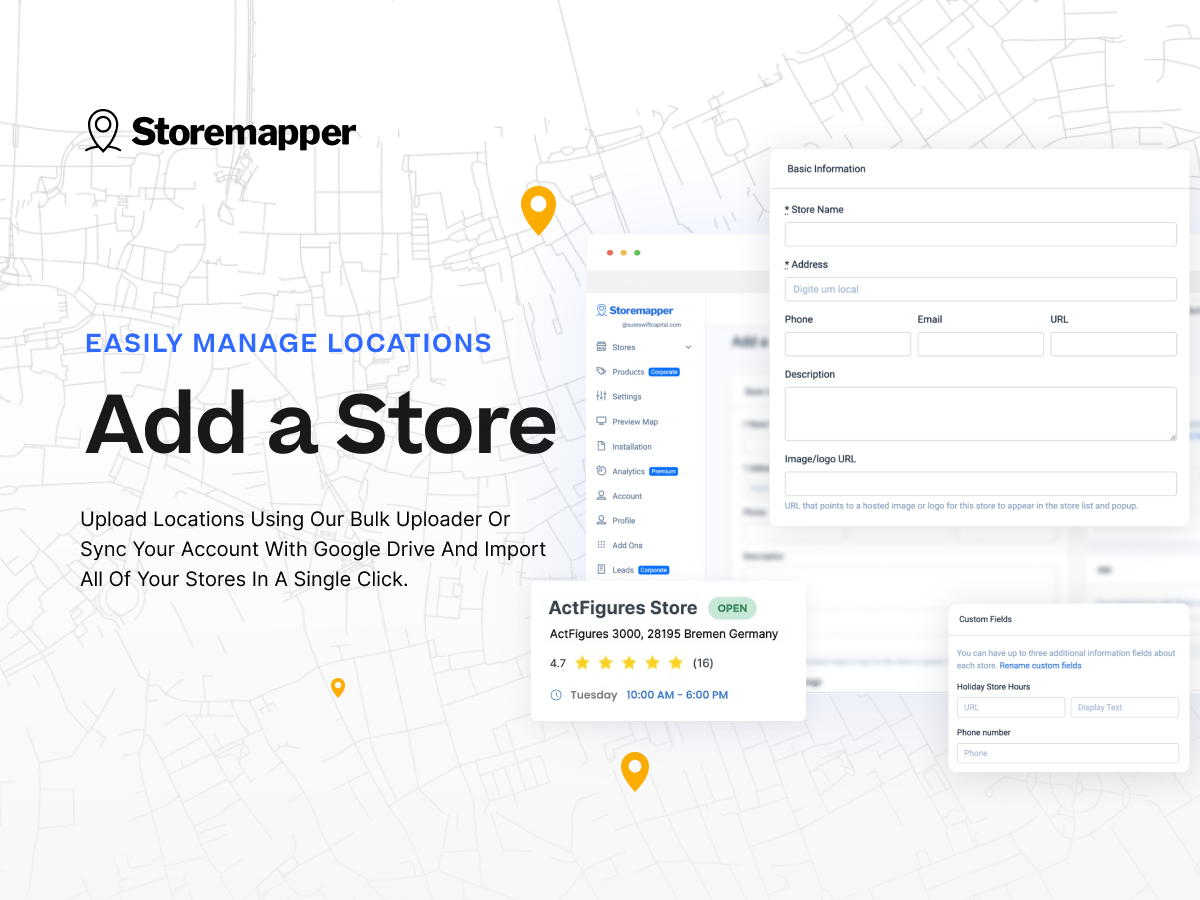Click the Premium badge next to Analytics
Image resolution: width=1200 pixels, height=900 pixels.
click(x=664, y=471)
